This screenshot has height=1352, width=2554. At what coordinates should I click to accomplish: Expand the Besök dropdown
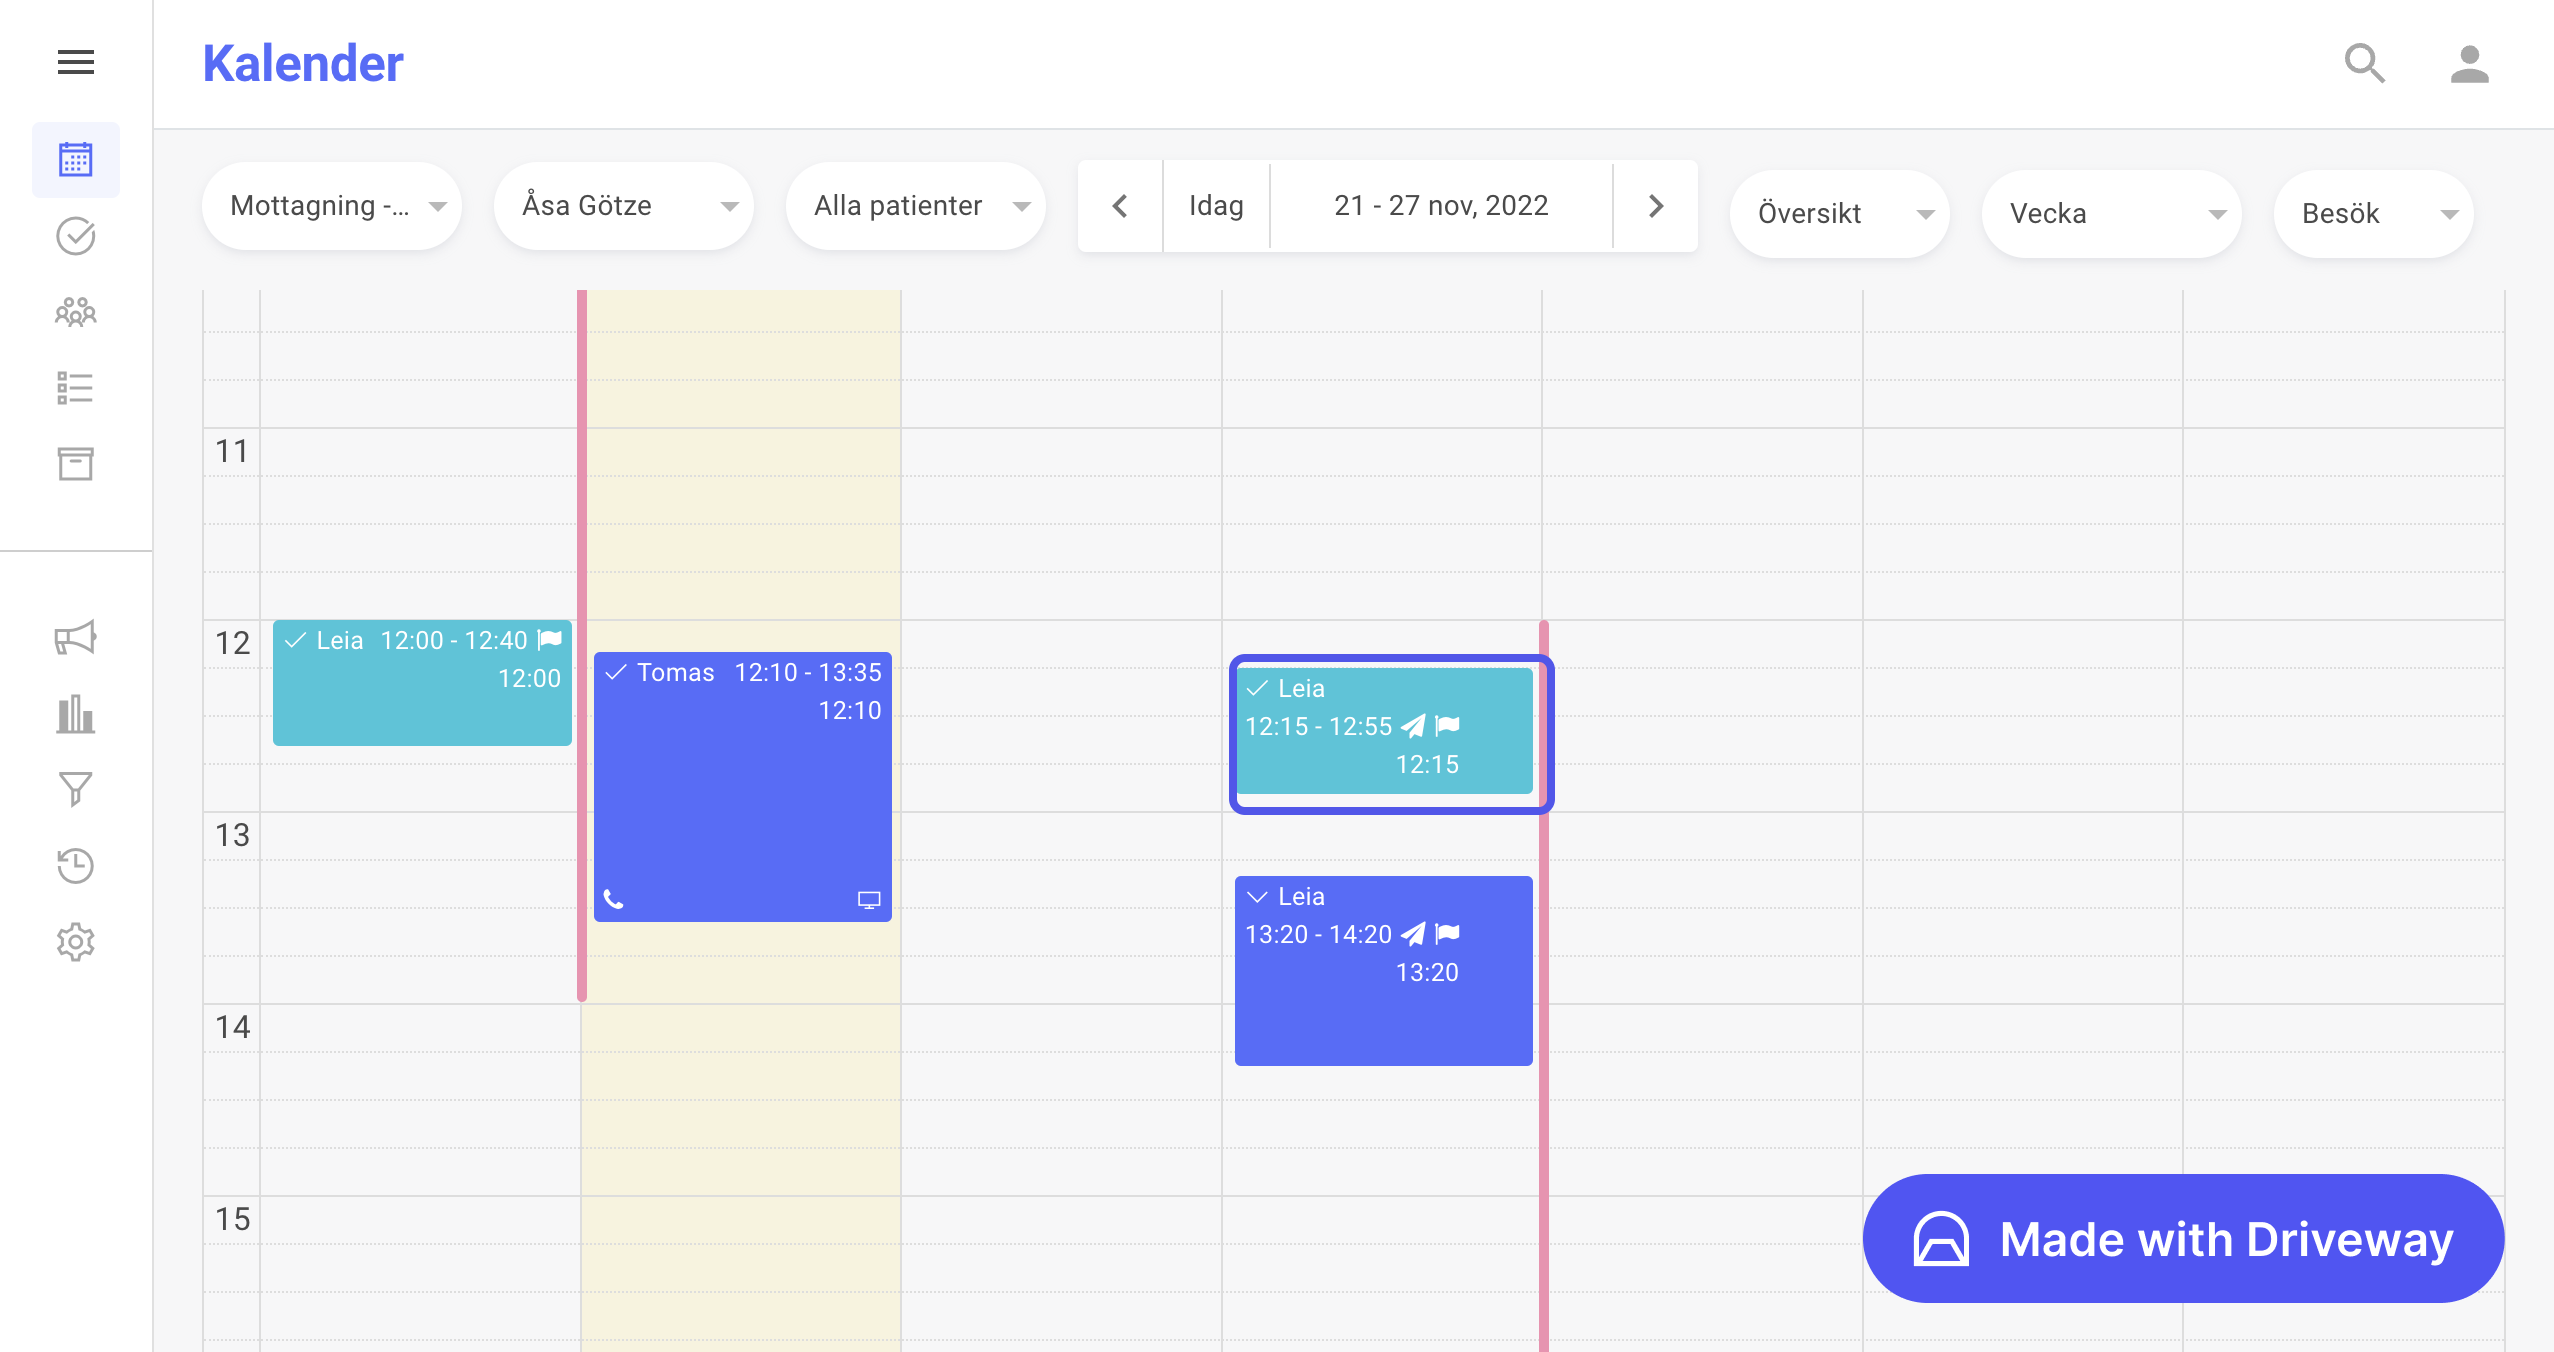(2374, 214)
